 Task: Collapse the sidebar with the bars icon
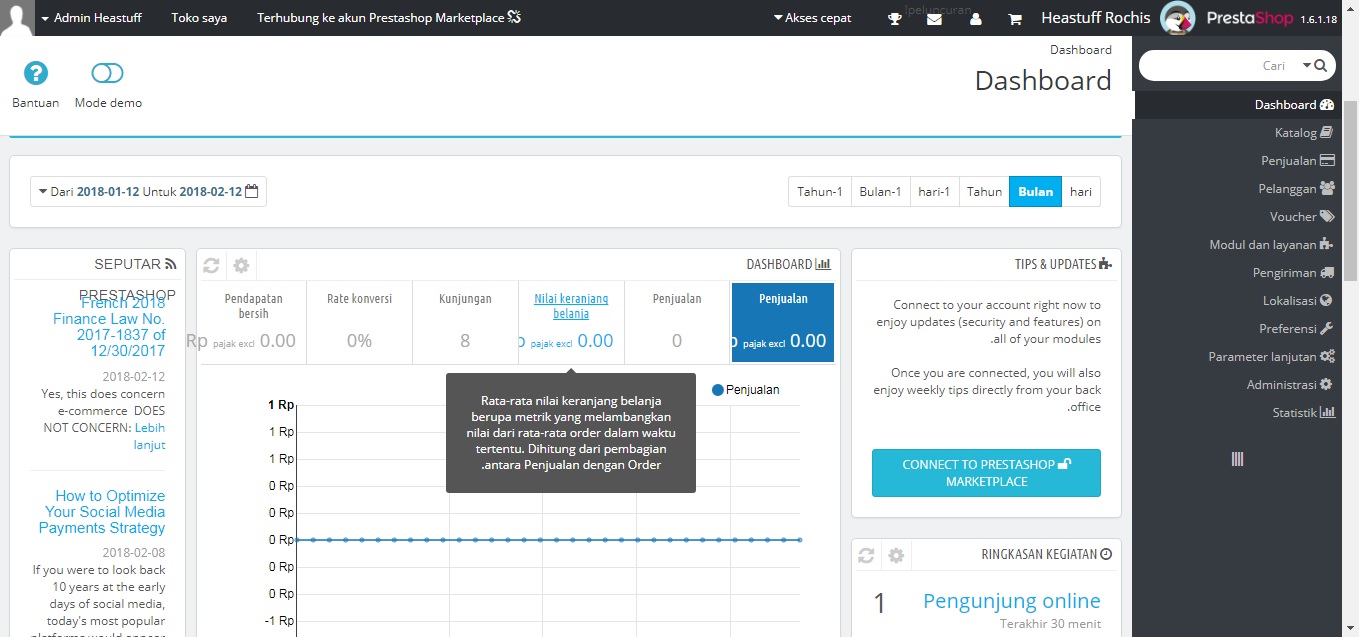(x=1237, y=459)
